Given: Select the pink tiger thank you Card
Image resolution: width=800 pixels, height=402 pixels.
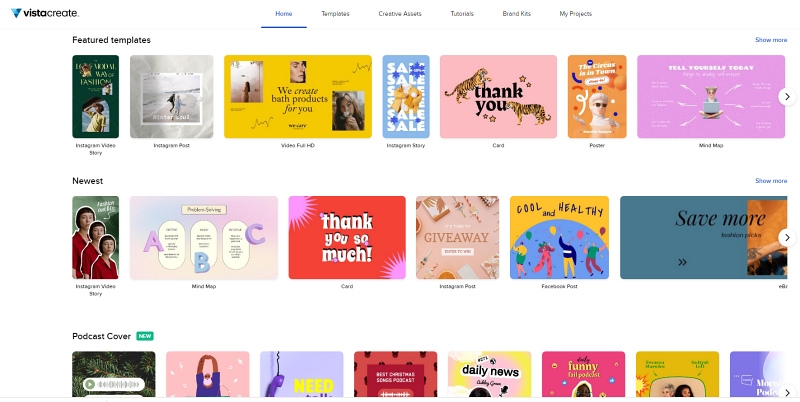Looking at the screenshot, I should click(498, 96).
